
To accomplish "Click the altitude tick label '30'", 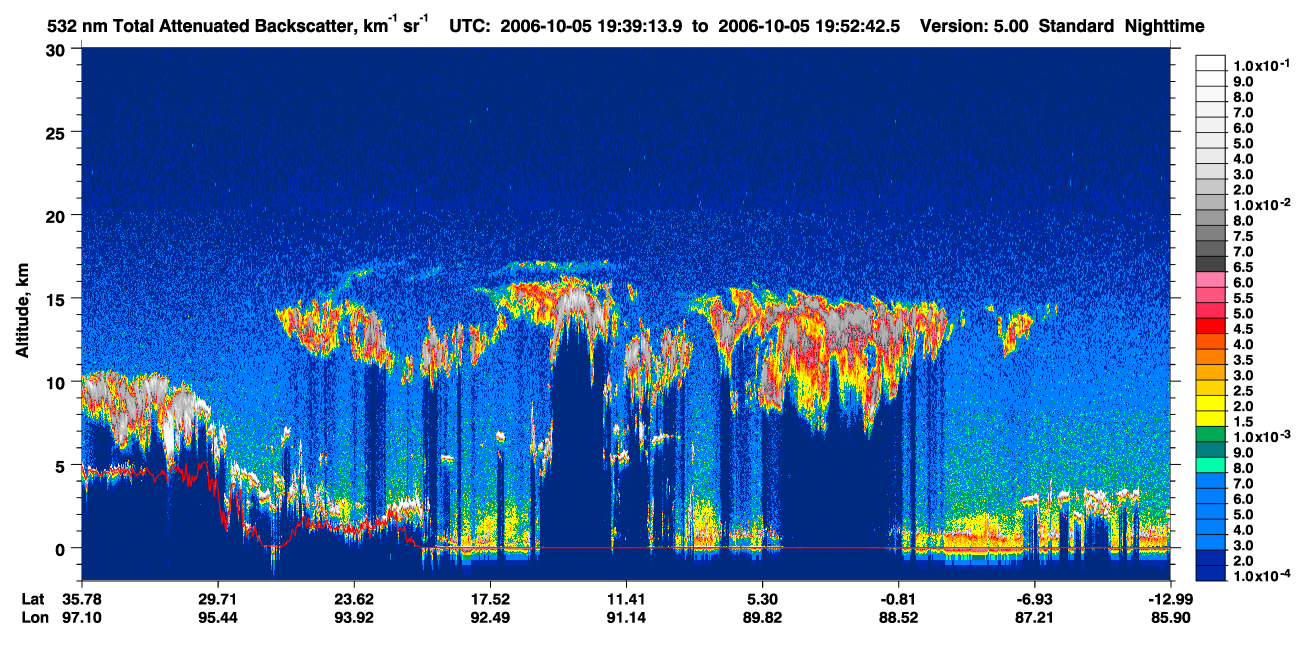I will (57, 49).
